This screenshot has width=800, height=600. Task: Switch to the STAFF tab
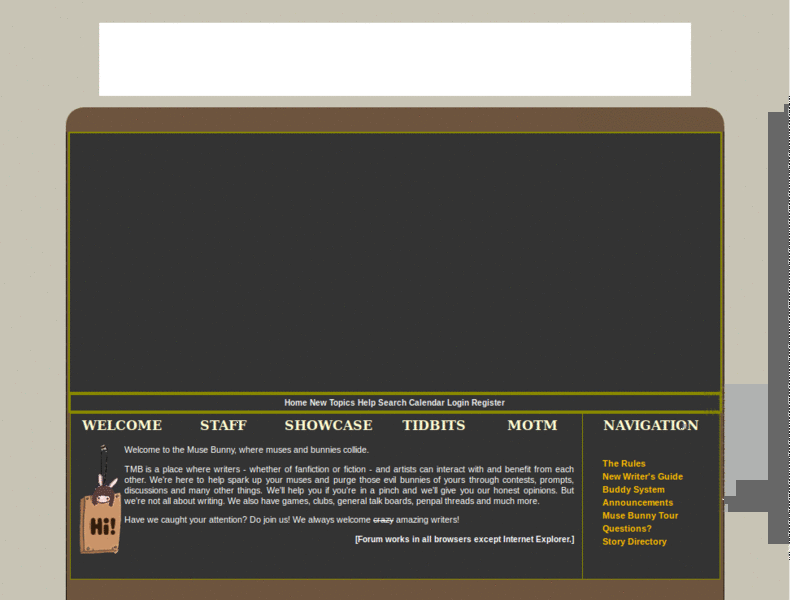click(223, 425)
